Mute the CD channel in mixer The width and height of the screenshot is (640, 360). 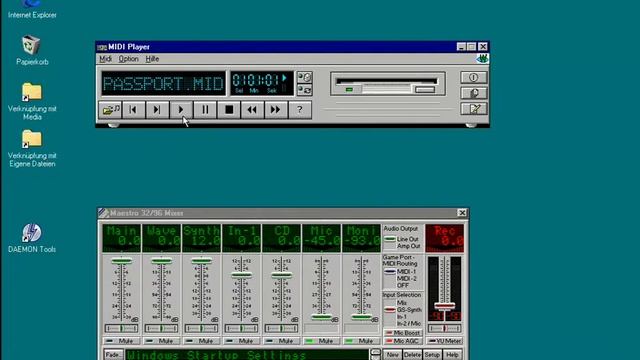coord(282,341)
